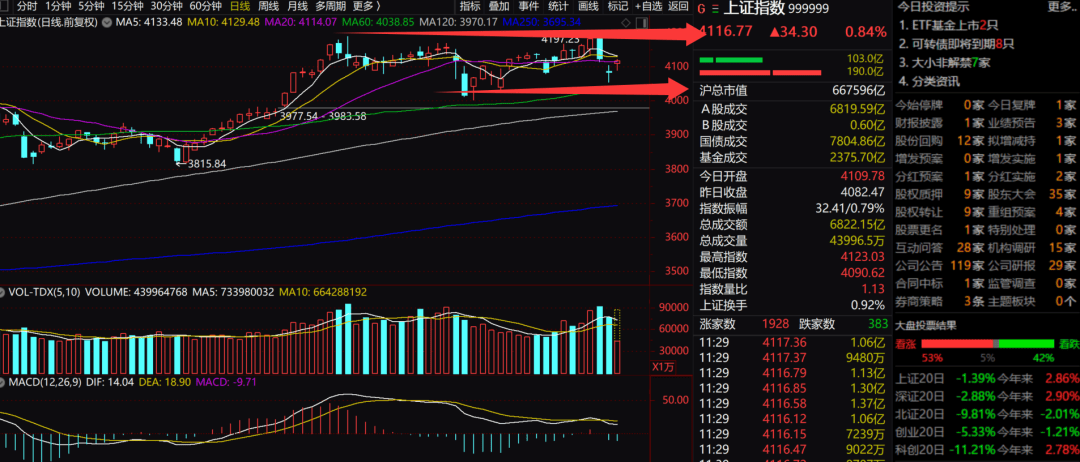
Task: Switch to the 日线 daily chart tab
Action: pyautogui.click(x=240, y=6)
